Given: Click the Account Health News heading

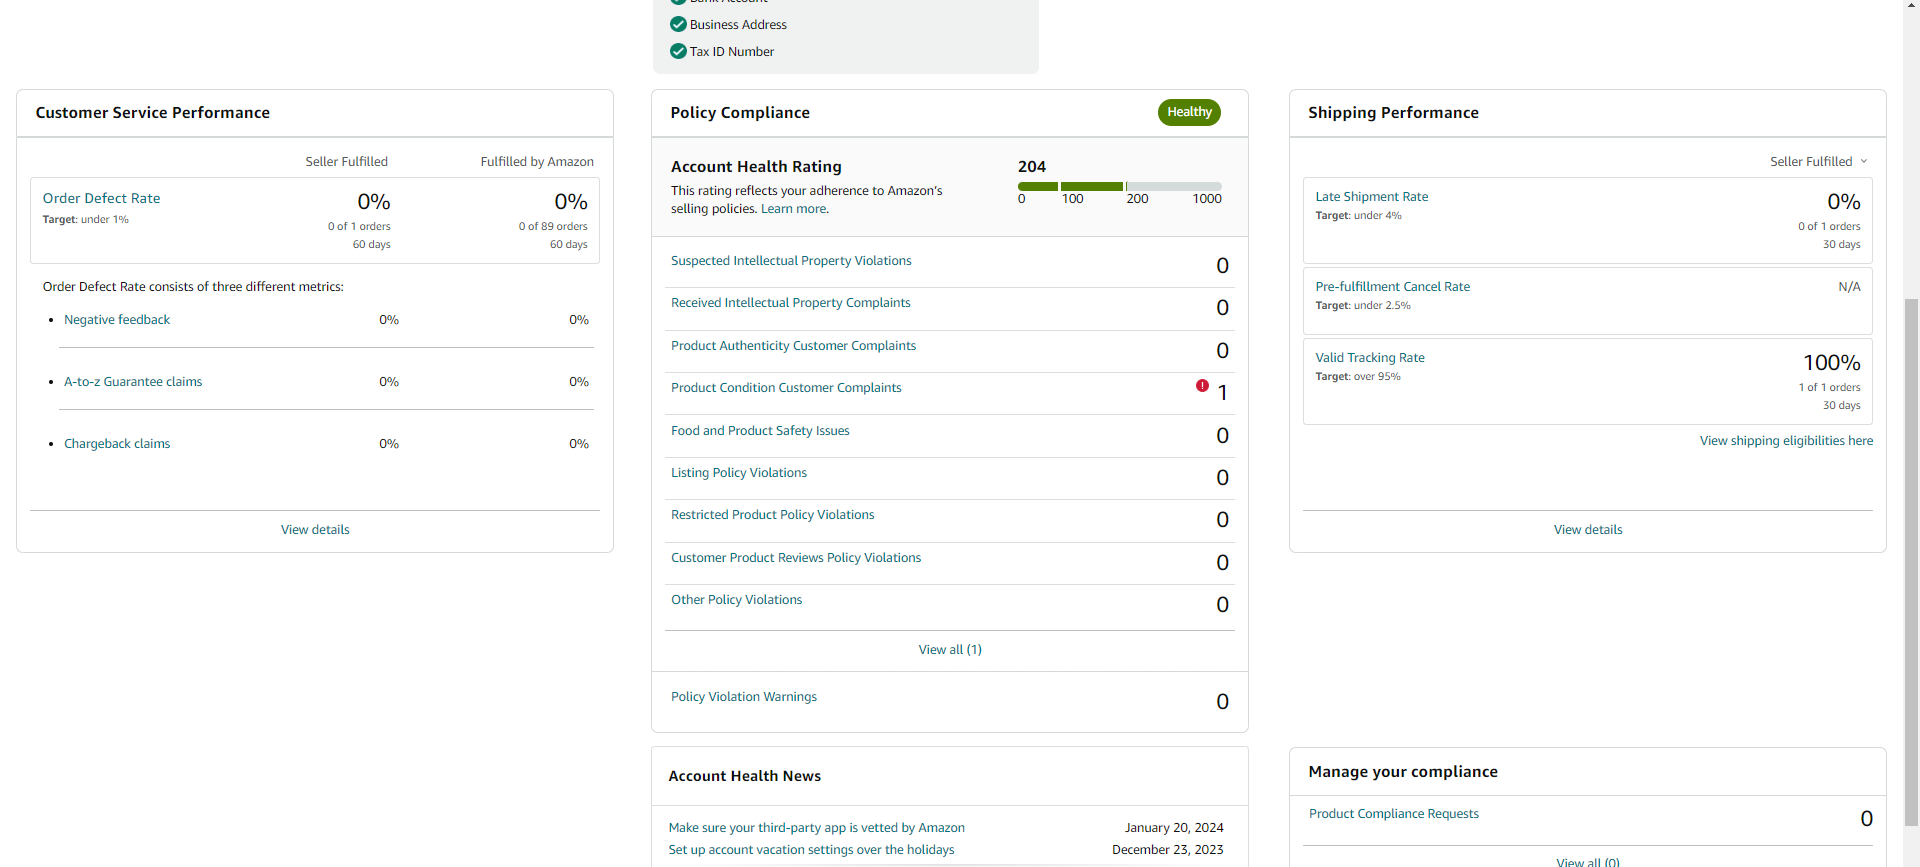Looking at the screenshot, I should [744, 776].
